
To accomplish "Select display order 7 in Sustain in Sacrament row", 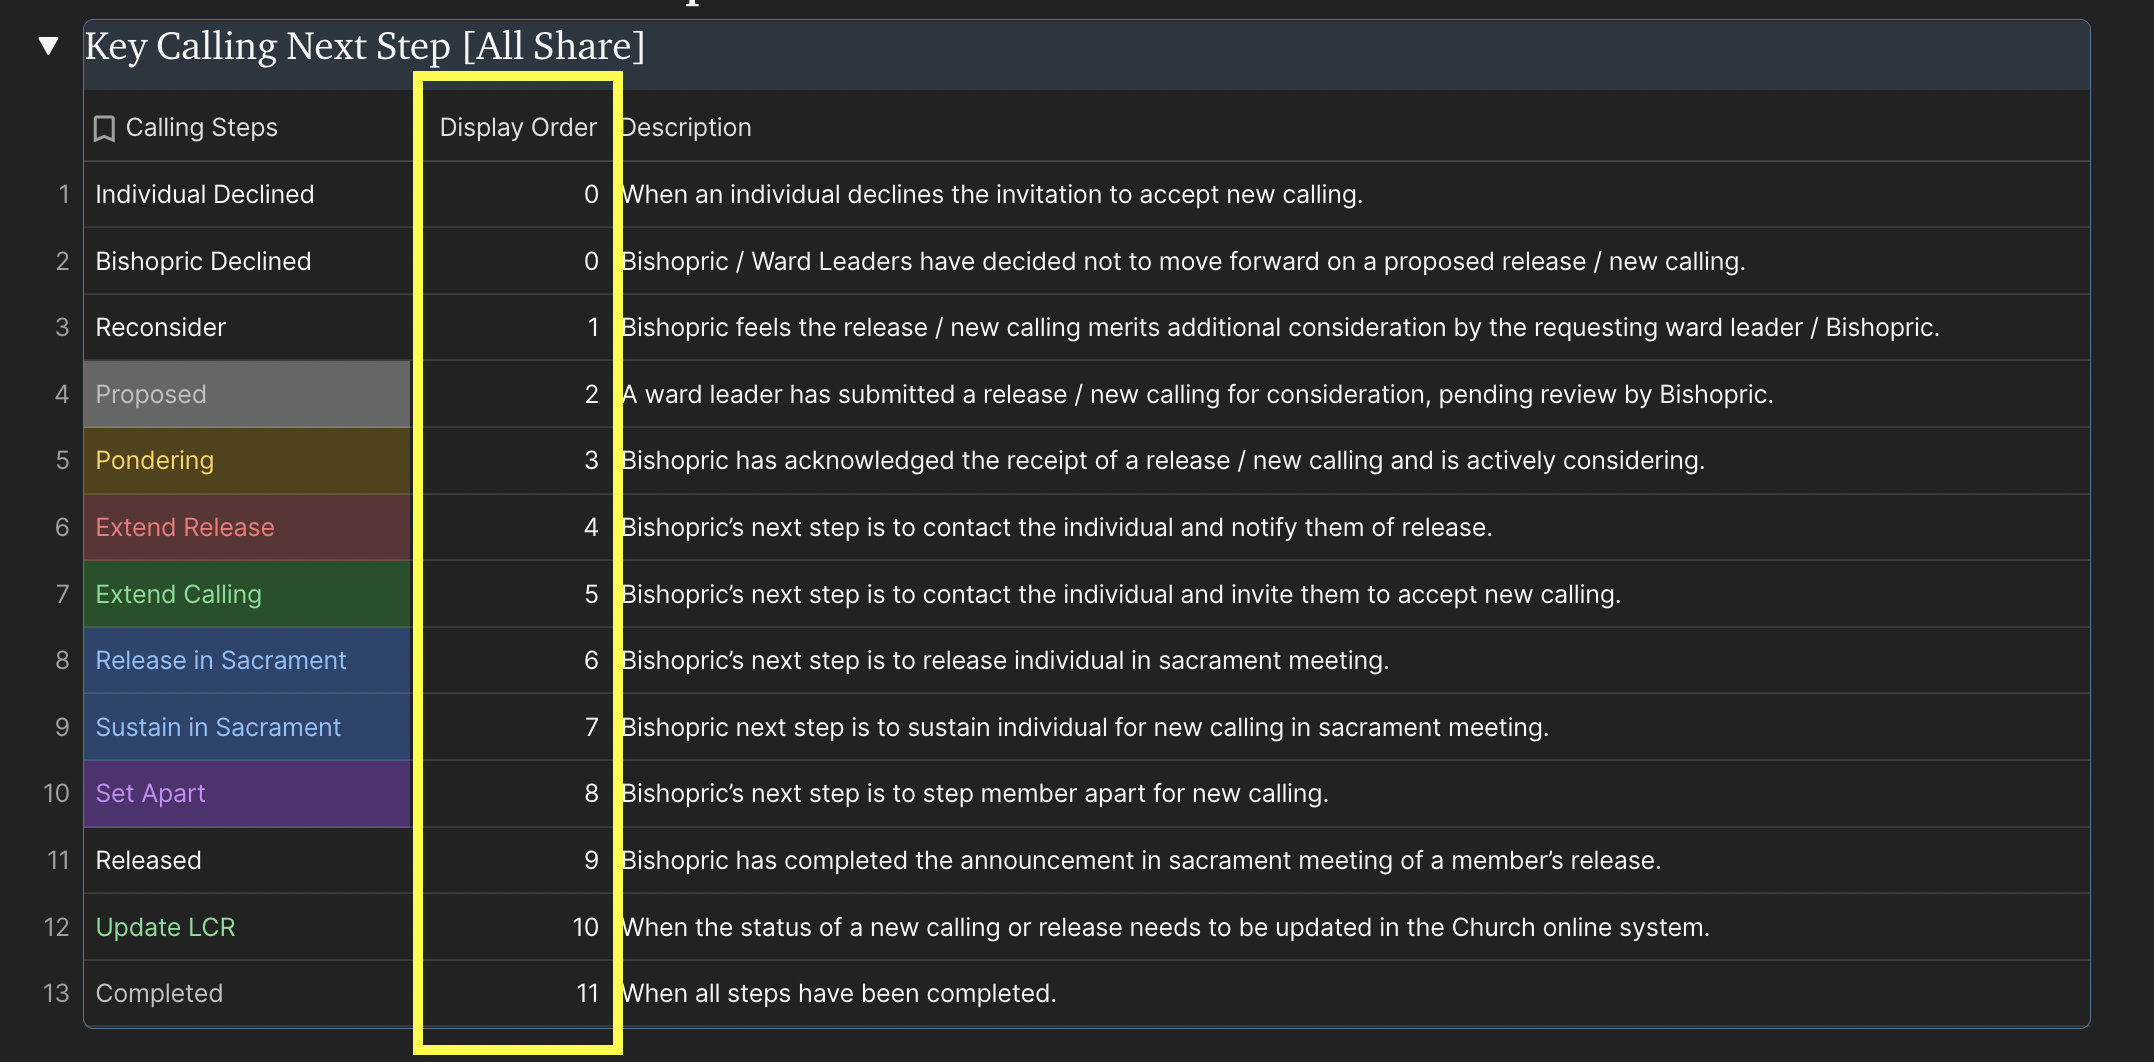I will (592, 727).
